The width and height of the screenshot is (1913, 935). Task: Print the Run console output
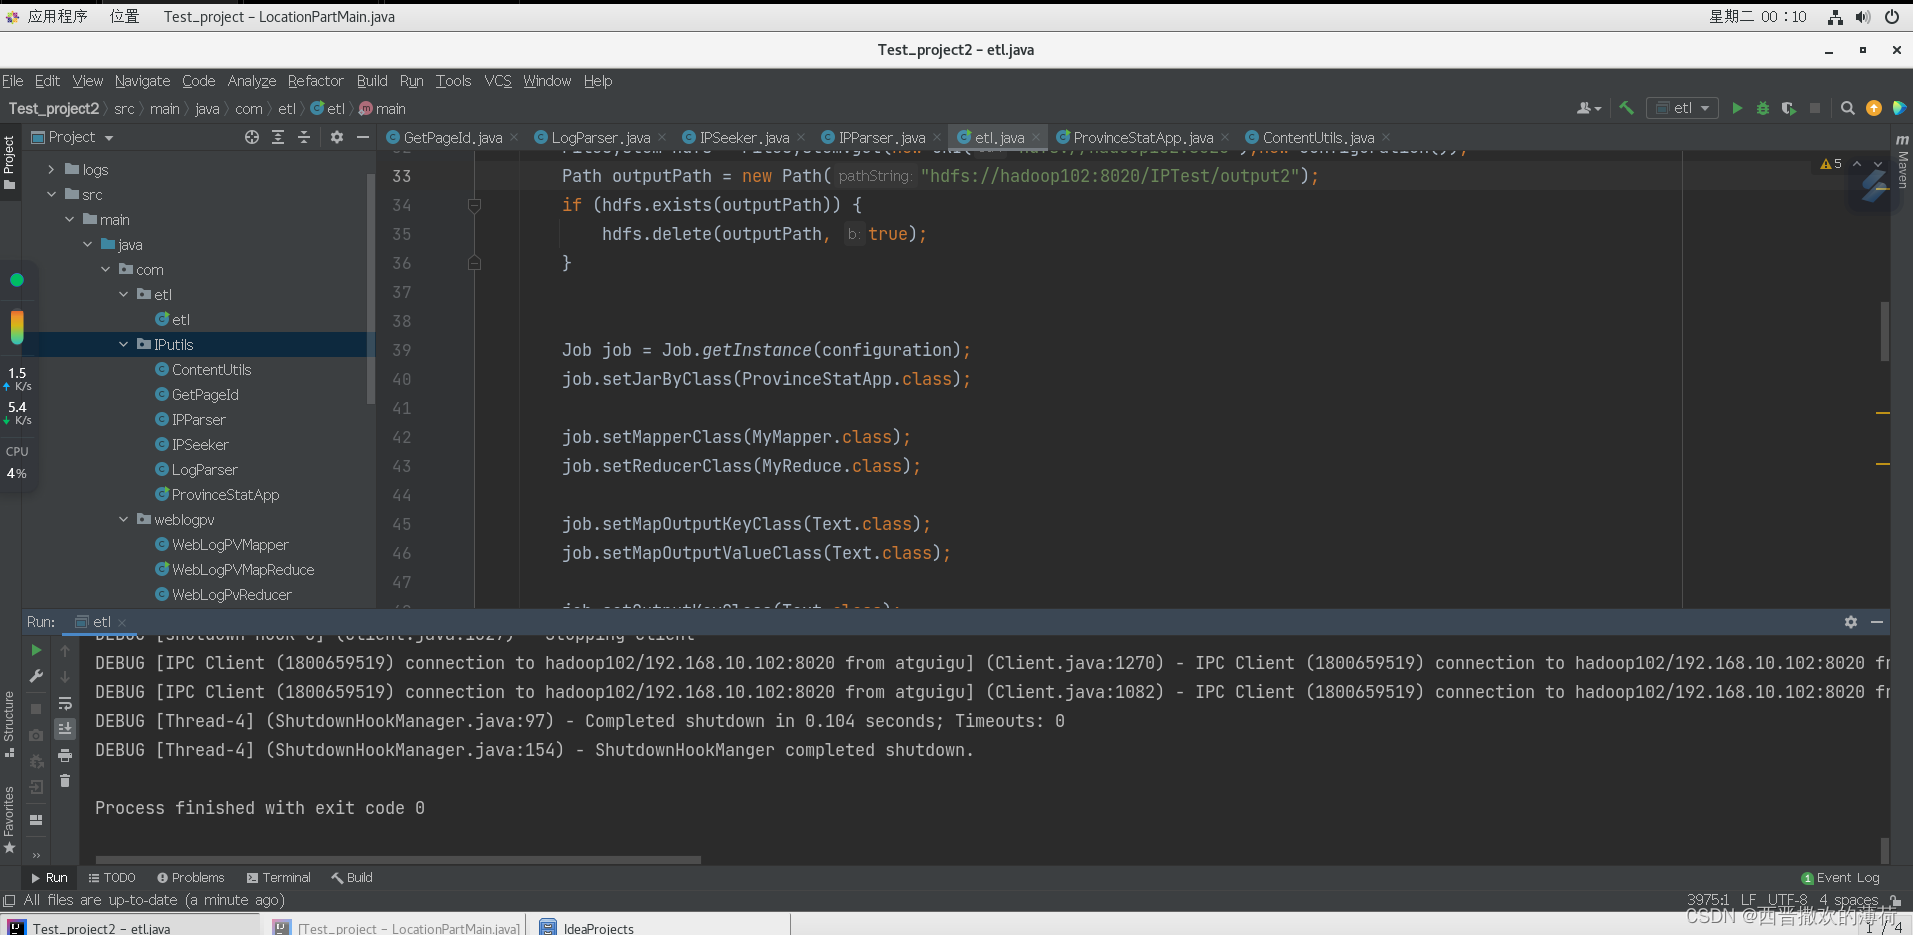click(x=65, y=755)
